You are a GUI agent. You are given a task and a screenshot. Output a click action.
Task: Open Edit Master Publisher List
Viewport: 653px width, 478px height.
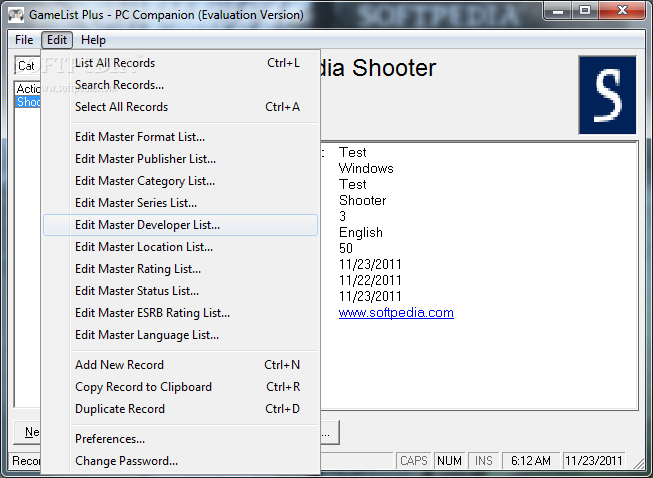(181, 159)
